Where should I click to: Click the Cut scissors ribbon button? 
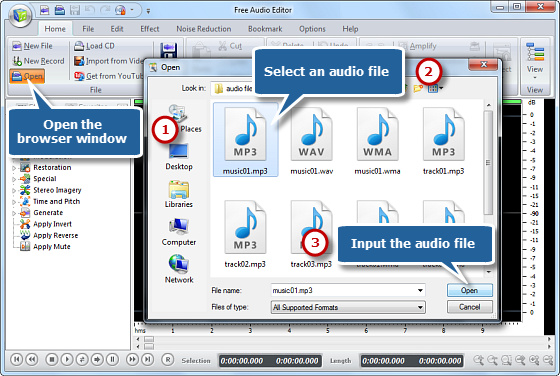[230, 46]
